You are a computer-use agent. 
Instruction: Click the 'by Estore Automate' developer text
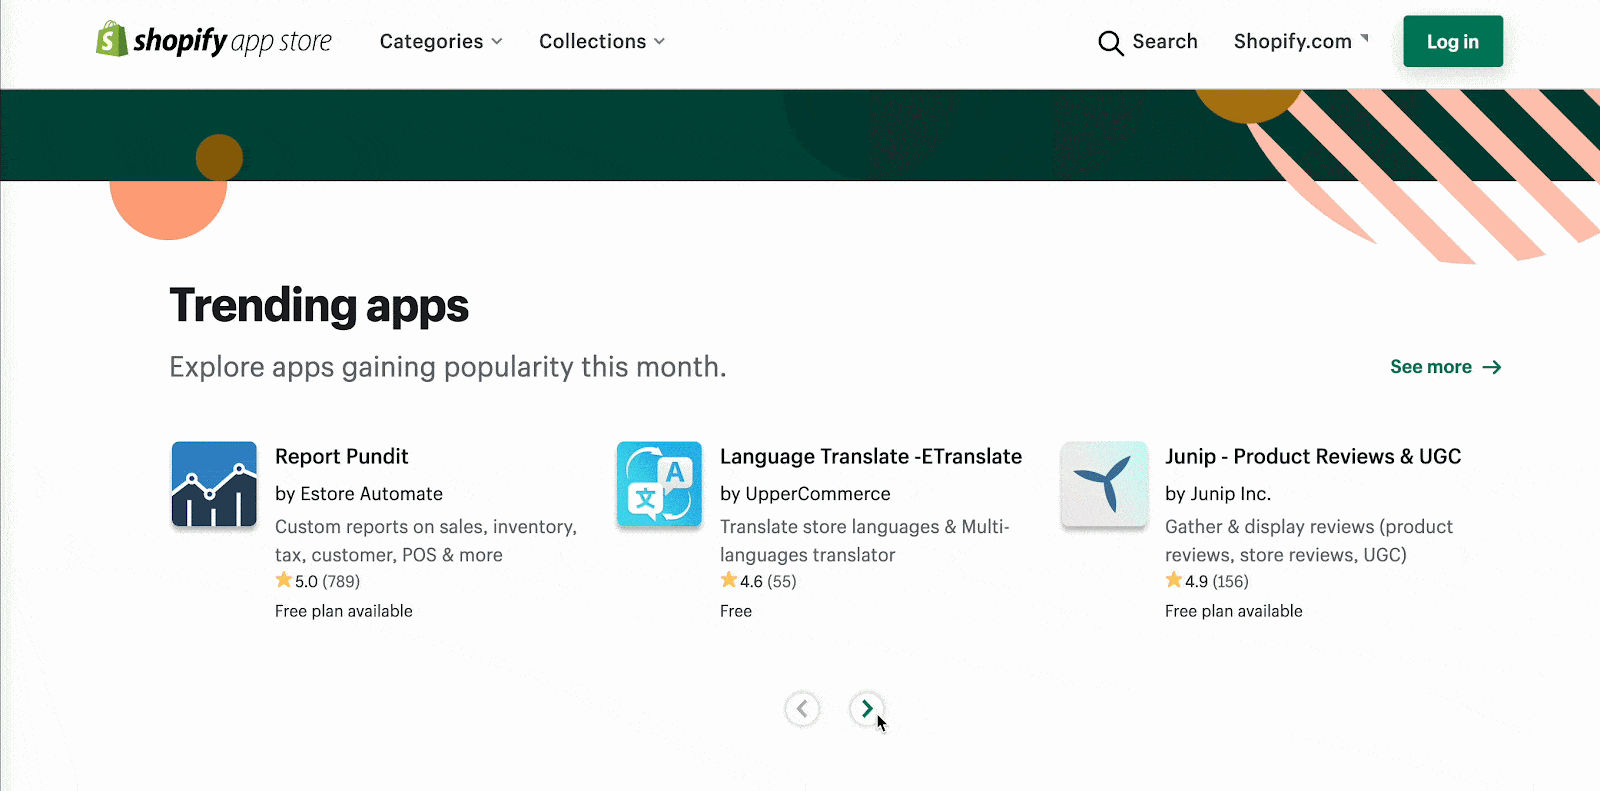pos(359,494)
